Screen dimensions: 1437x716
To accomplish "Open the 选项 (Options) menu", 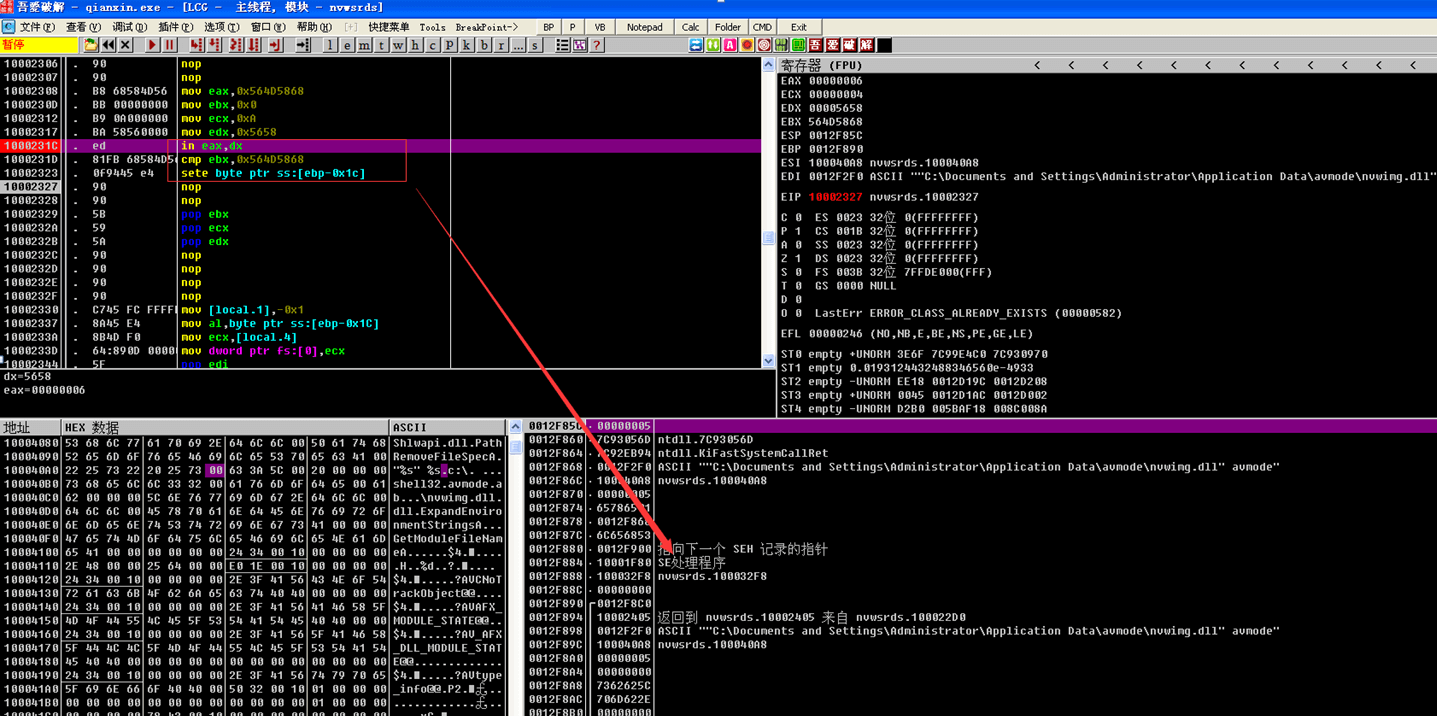I will pyautogui.click(x=222, y=27).
